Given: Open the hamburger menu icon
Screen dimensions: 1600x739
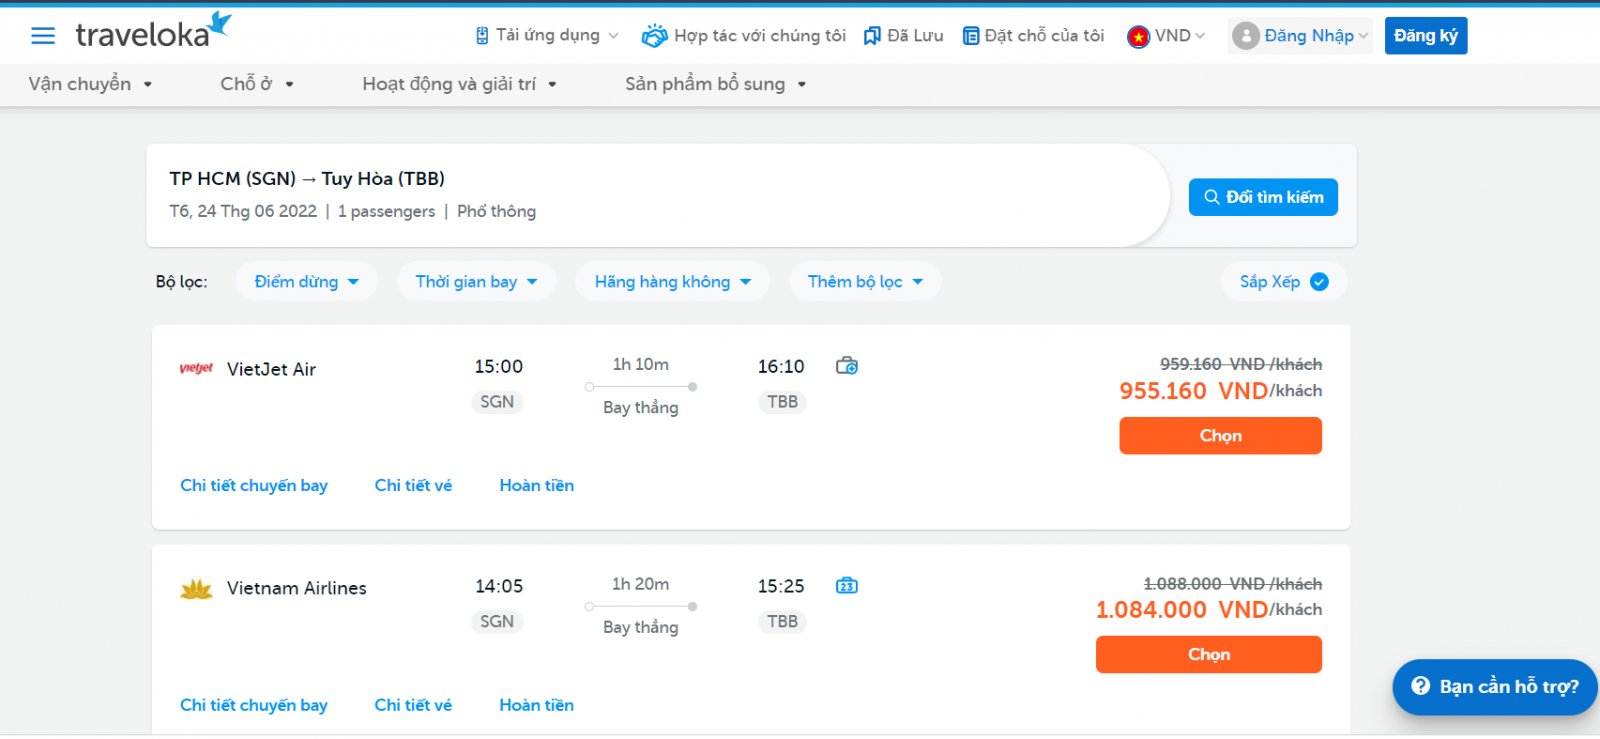Looking at the screenshot, I should coord(43,36).
